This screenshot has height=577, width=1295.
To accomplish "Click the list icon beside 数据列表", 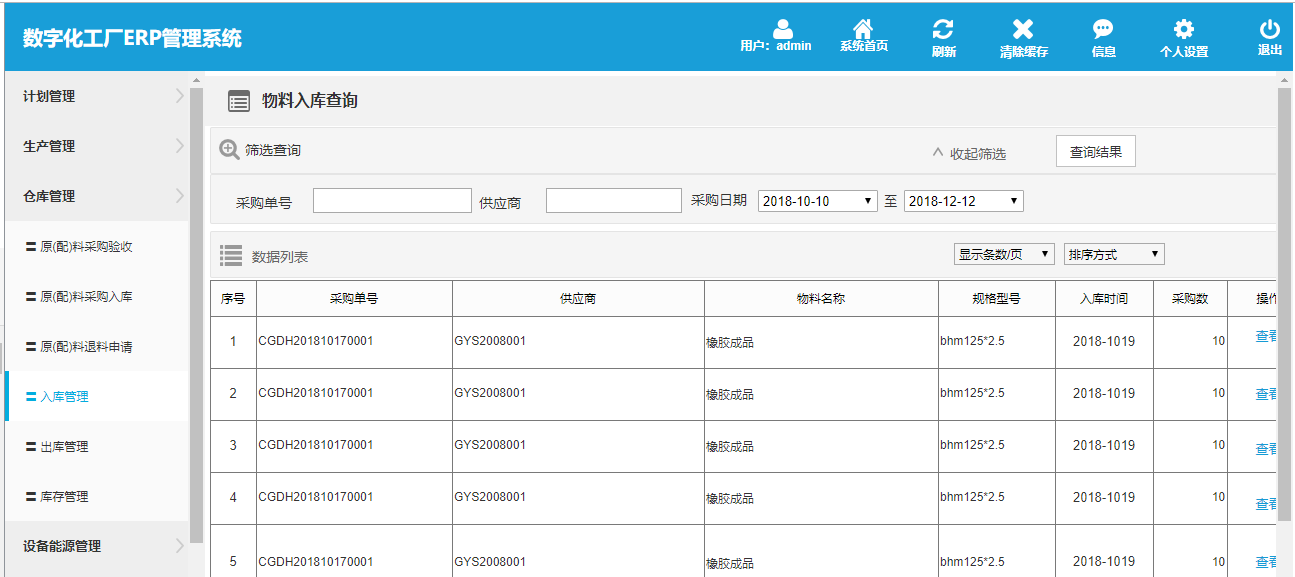I will coord(231,254).
